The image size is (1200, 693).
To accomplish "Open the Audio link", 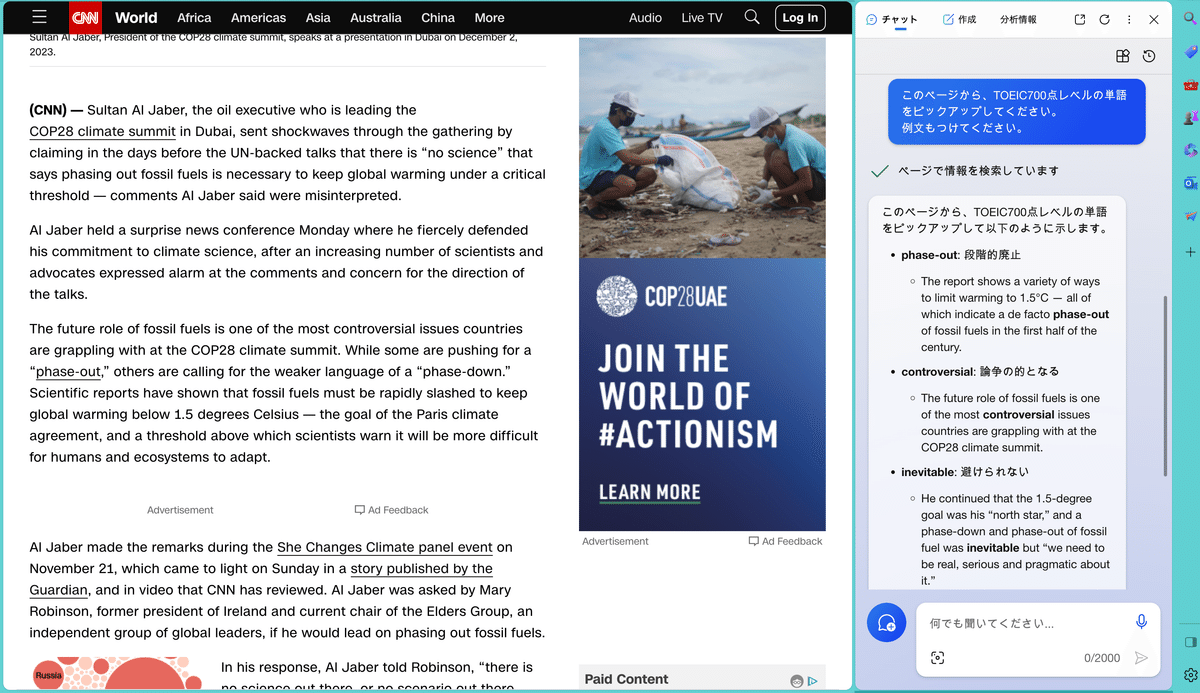I will pos(645,18).
